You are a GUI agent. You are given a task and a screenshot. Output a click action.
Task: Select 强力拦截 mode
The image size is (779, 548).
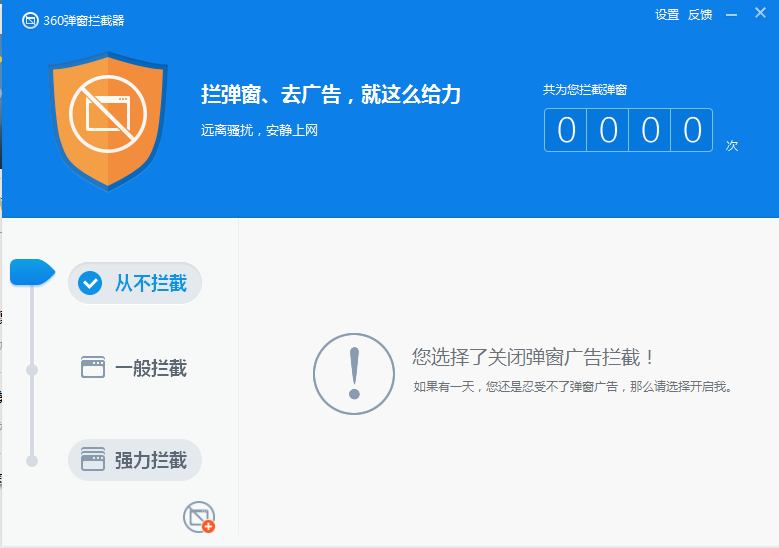click(135, 460)
